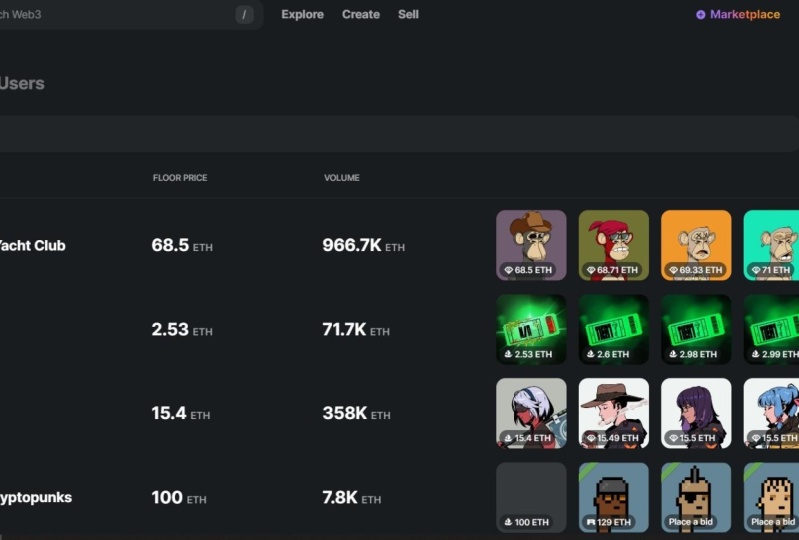799x540 pixels.
Task: Open red ape thumbnail priced 68.71 ETH
Action: tap(614, 245)
